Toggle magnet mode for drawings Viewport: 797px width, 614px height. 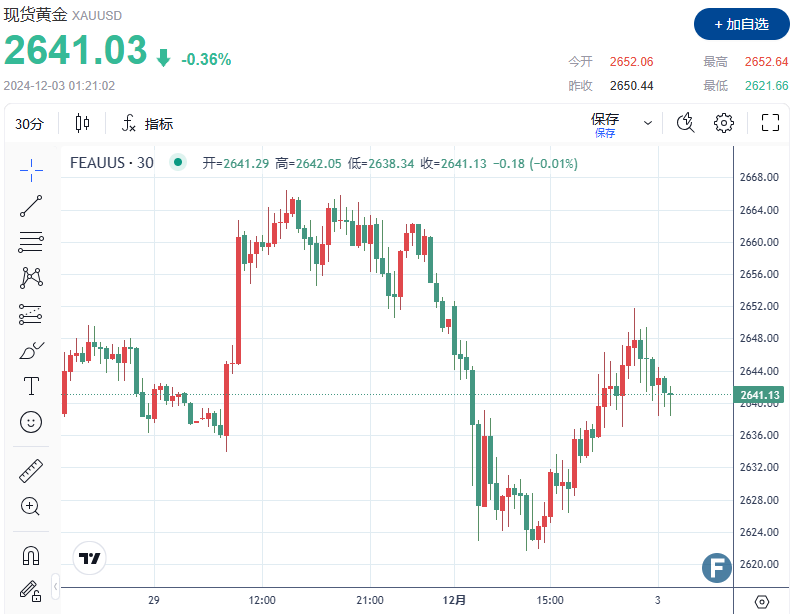31,555
